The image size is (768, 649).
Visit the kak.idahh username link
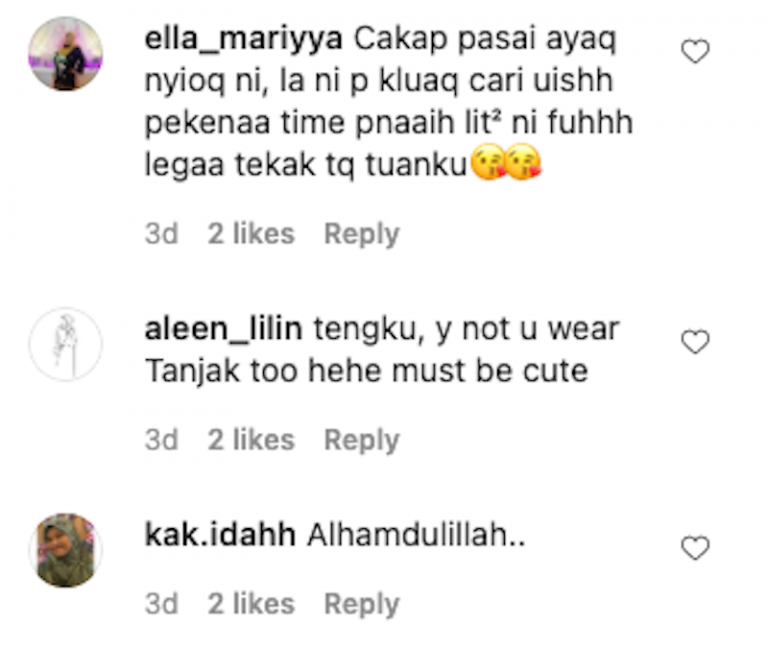[x=220, y=534]
